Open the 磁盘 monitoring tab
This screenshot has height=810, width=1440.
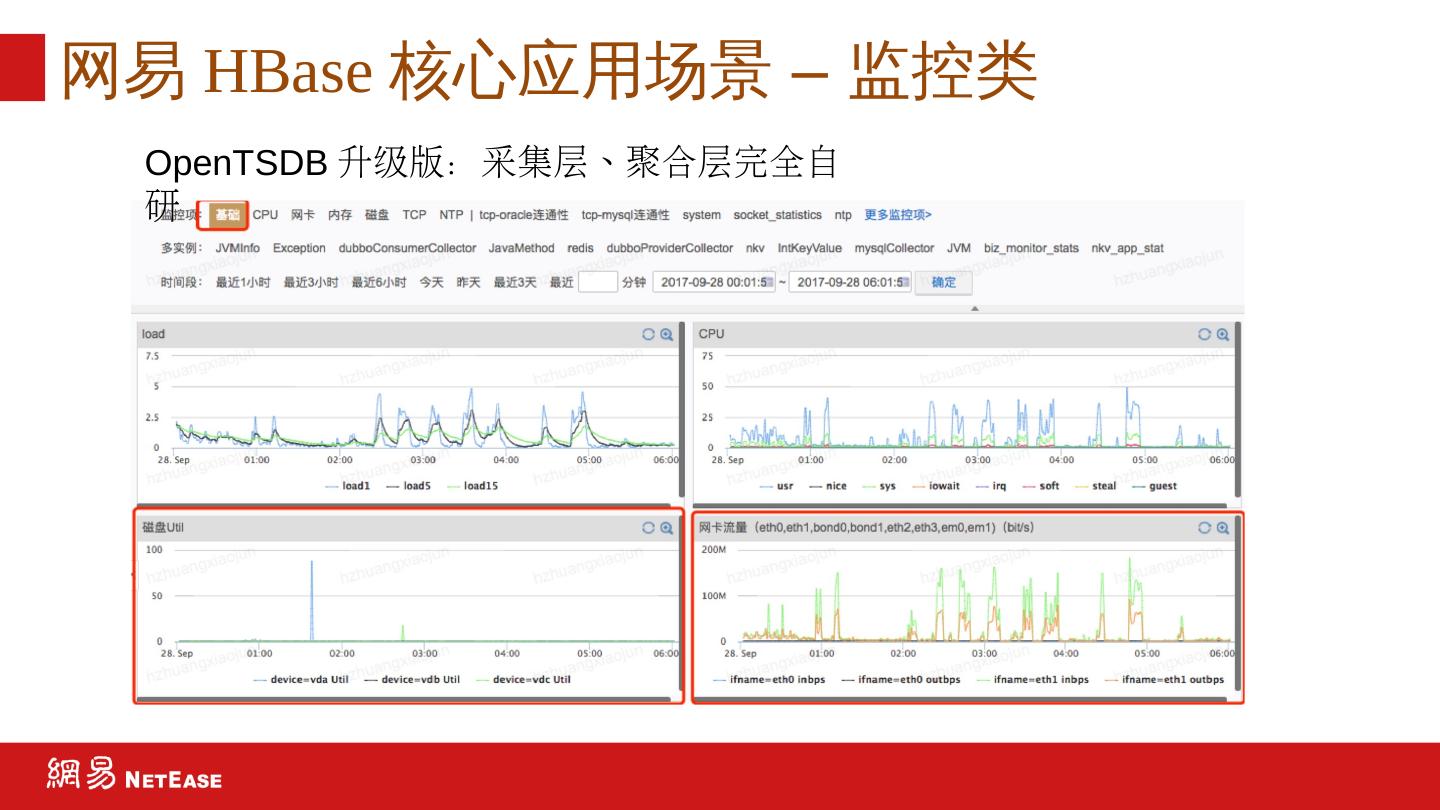(x=377, y=215)
